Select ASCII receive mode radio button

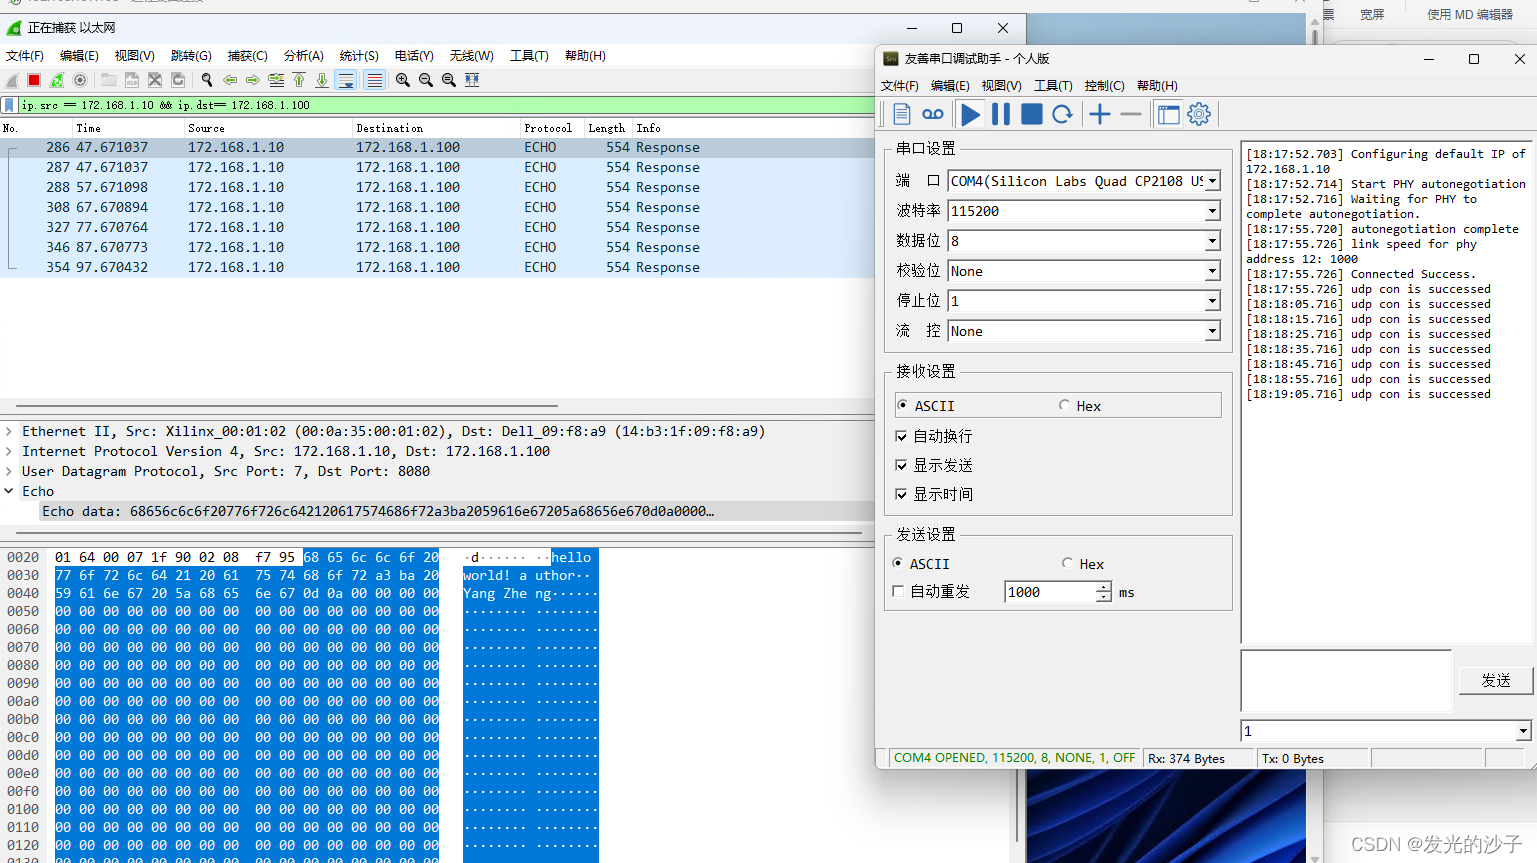[x=903, y=405]
